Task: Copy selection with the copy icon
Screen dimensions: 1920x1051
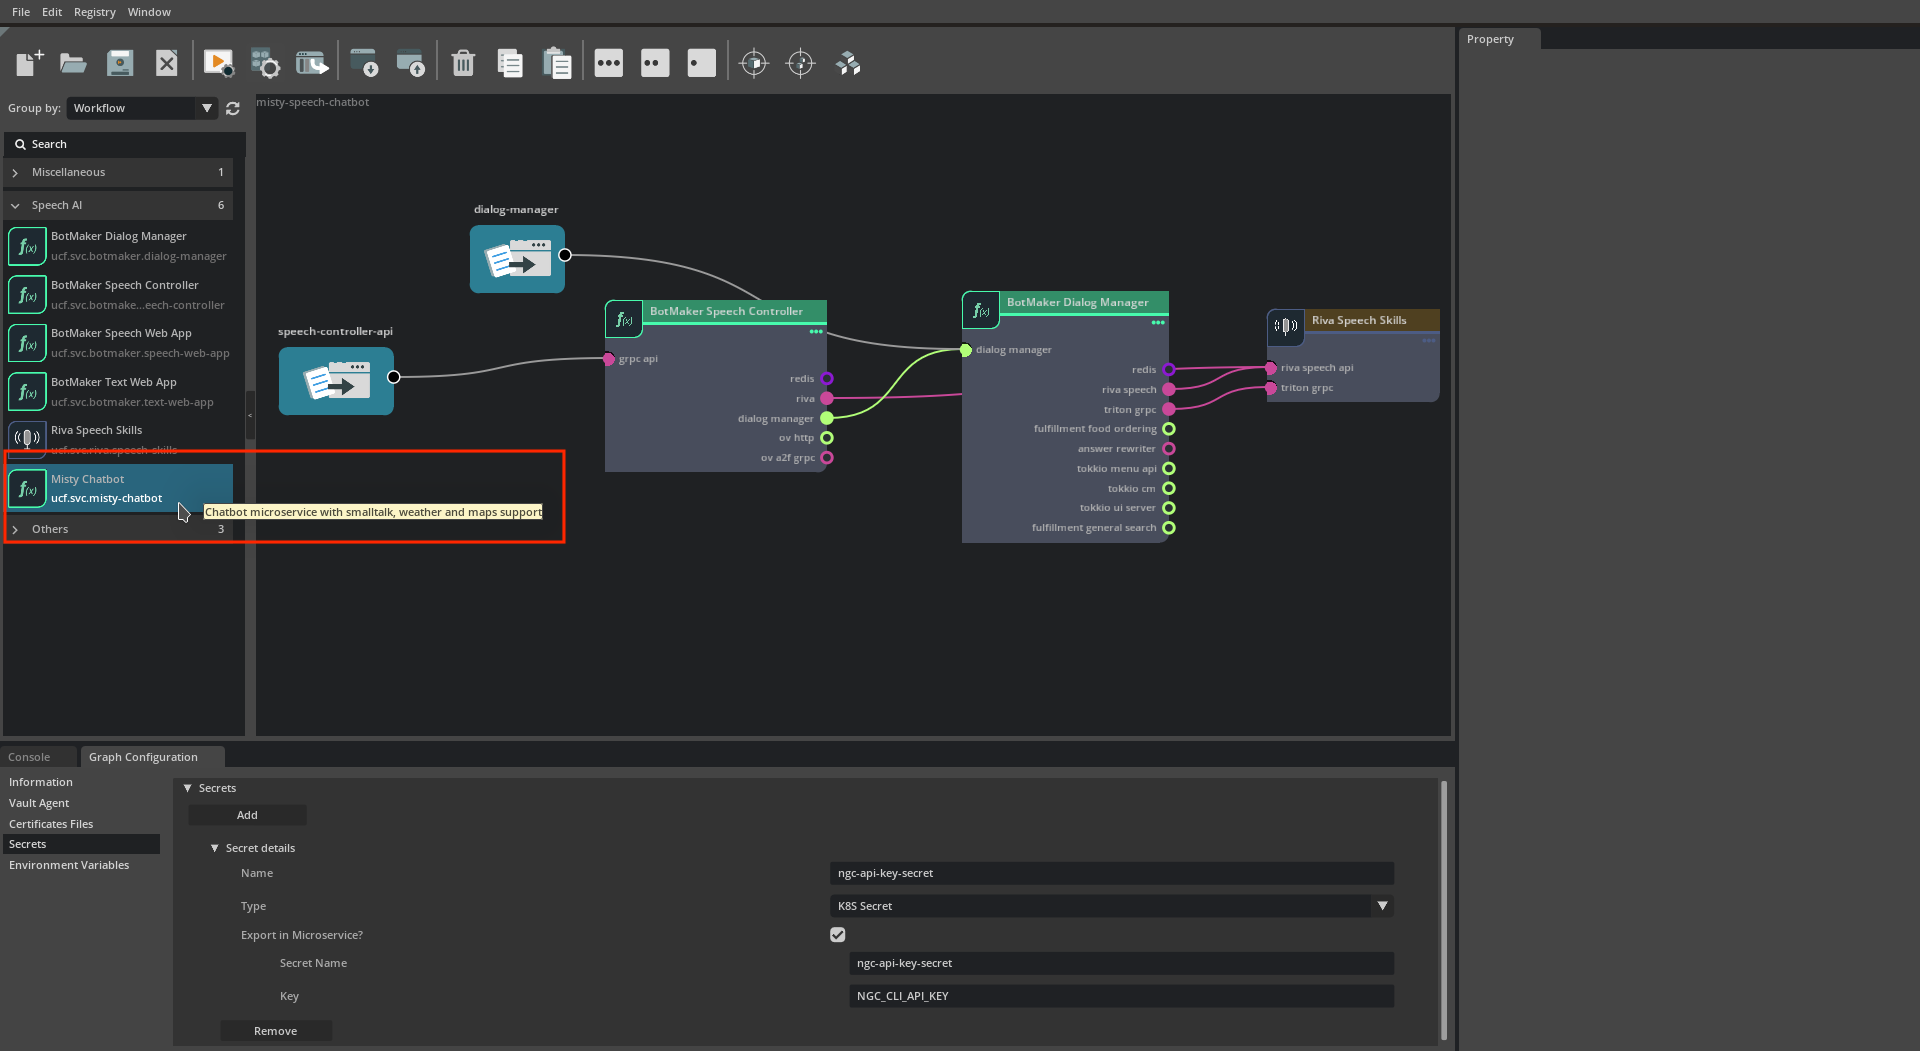Action: (x=510, y=63)
